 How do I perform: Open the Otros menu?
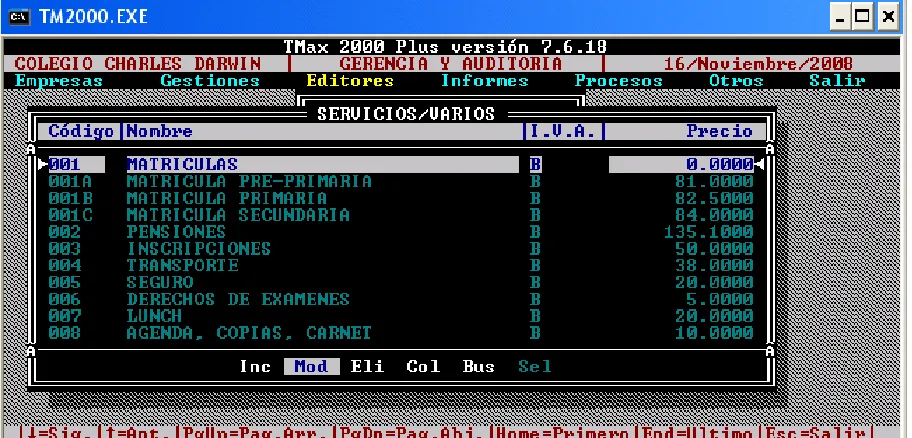[736, 81]
